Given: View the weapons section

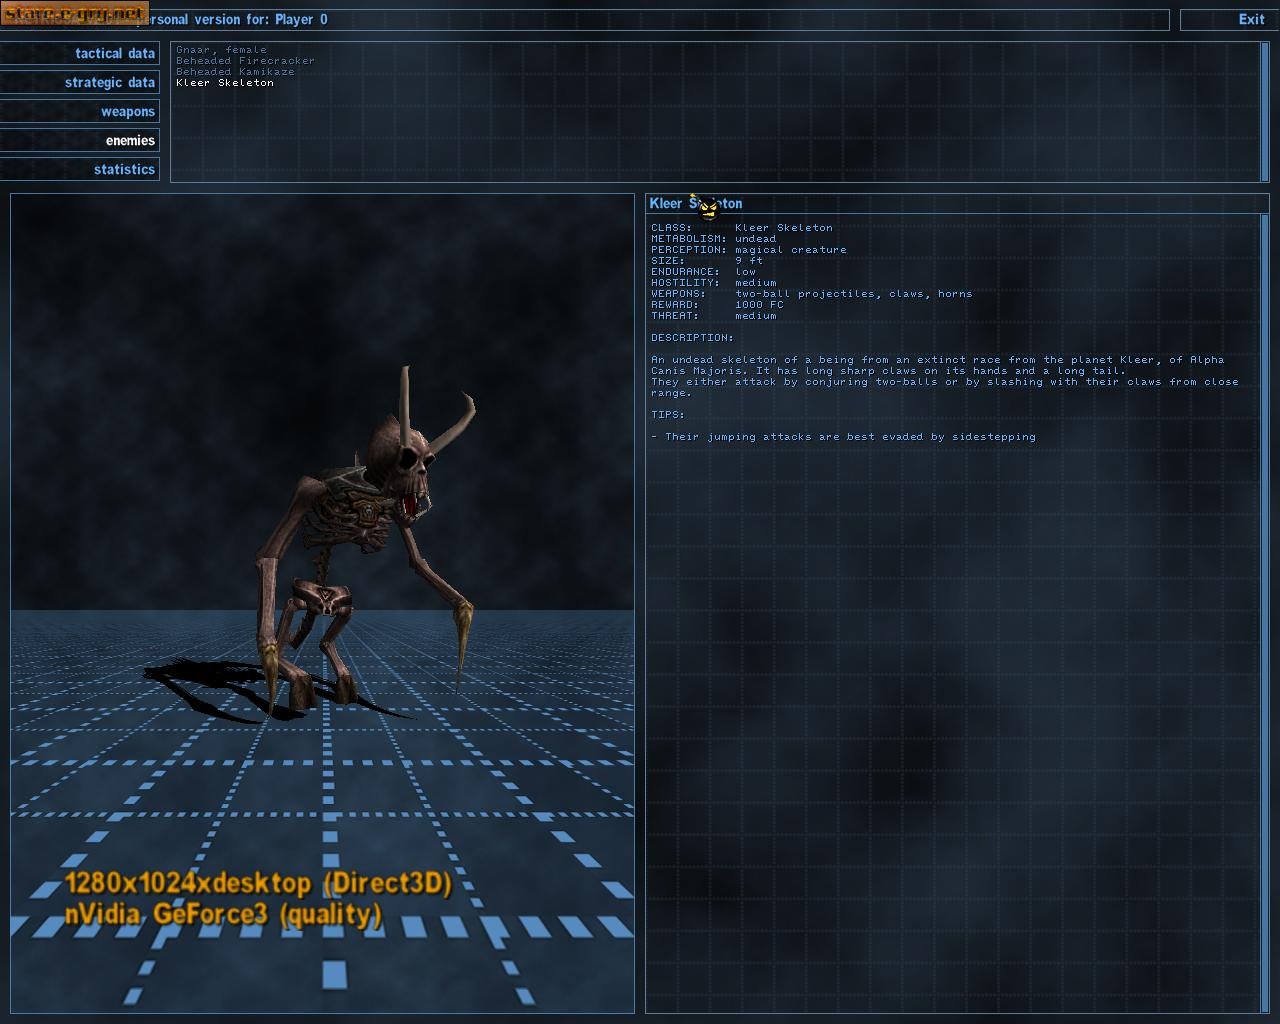Looking at the screenshot, I should pyautogui.click(x=127, y=111).
